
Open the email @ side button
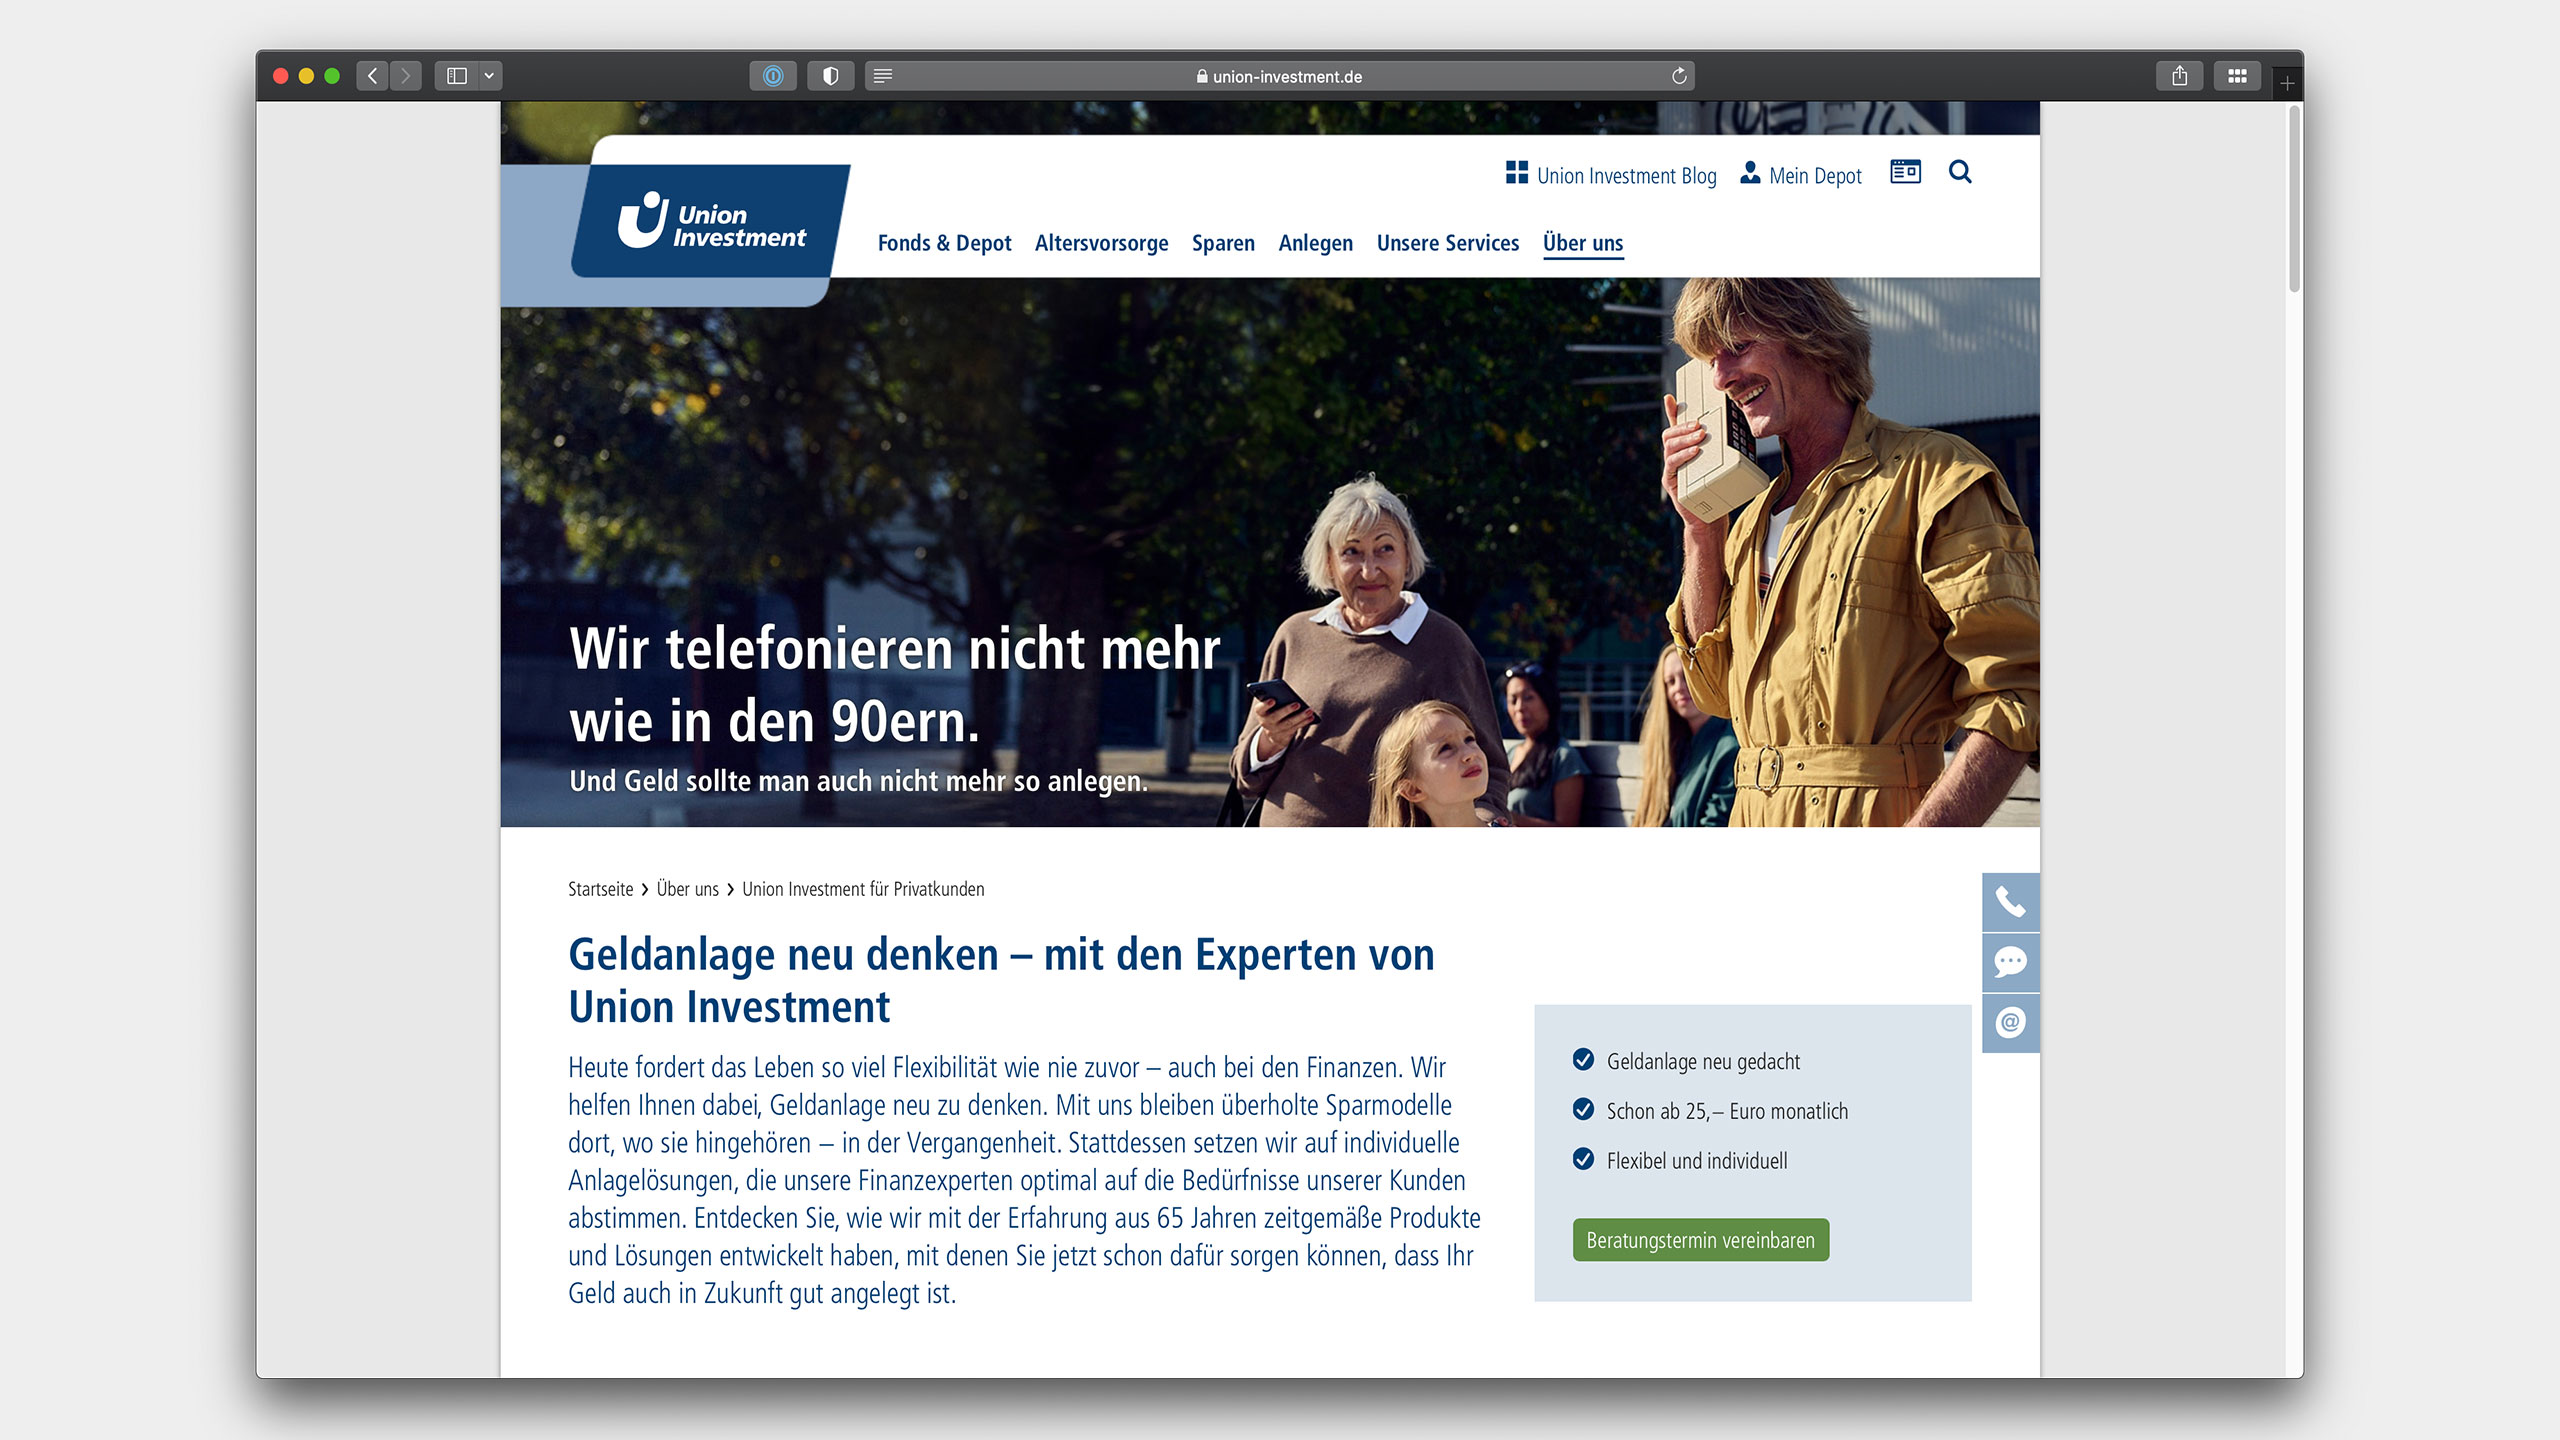(2010, 1022)
